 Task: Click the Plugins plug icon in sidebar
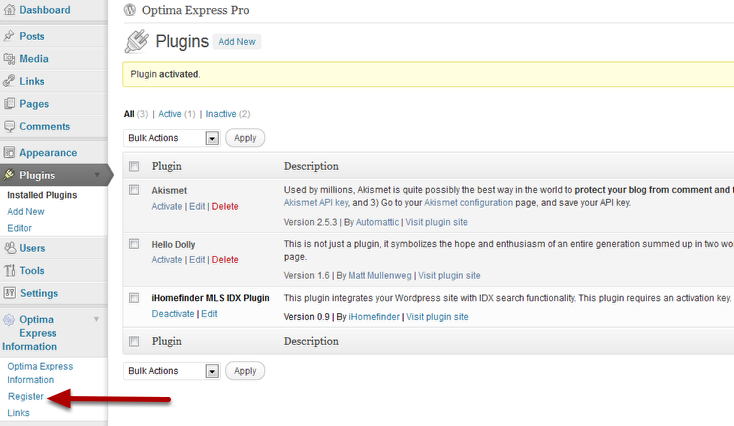pyautogui.click(x=9, y=175)
